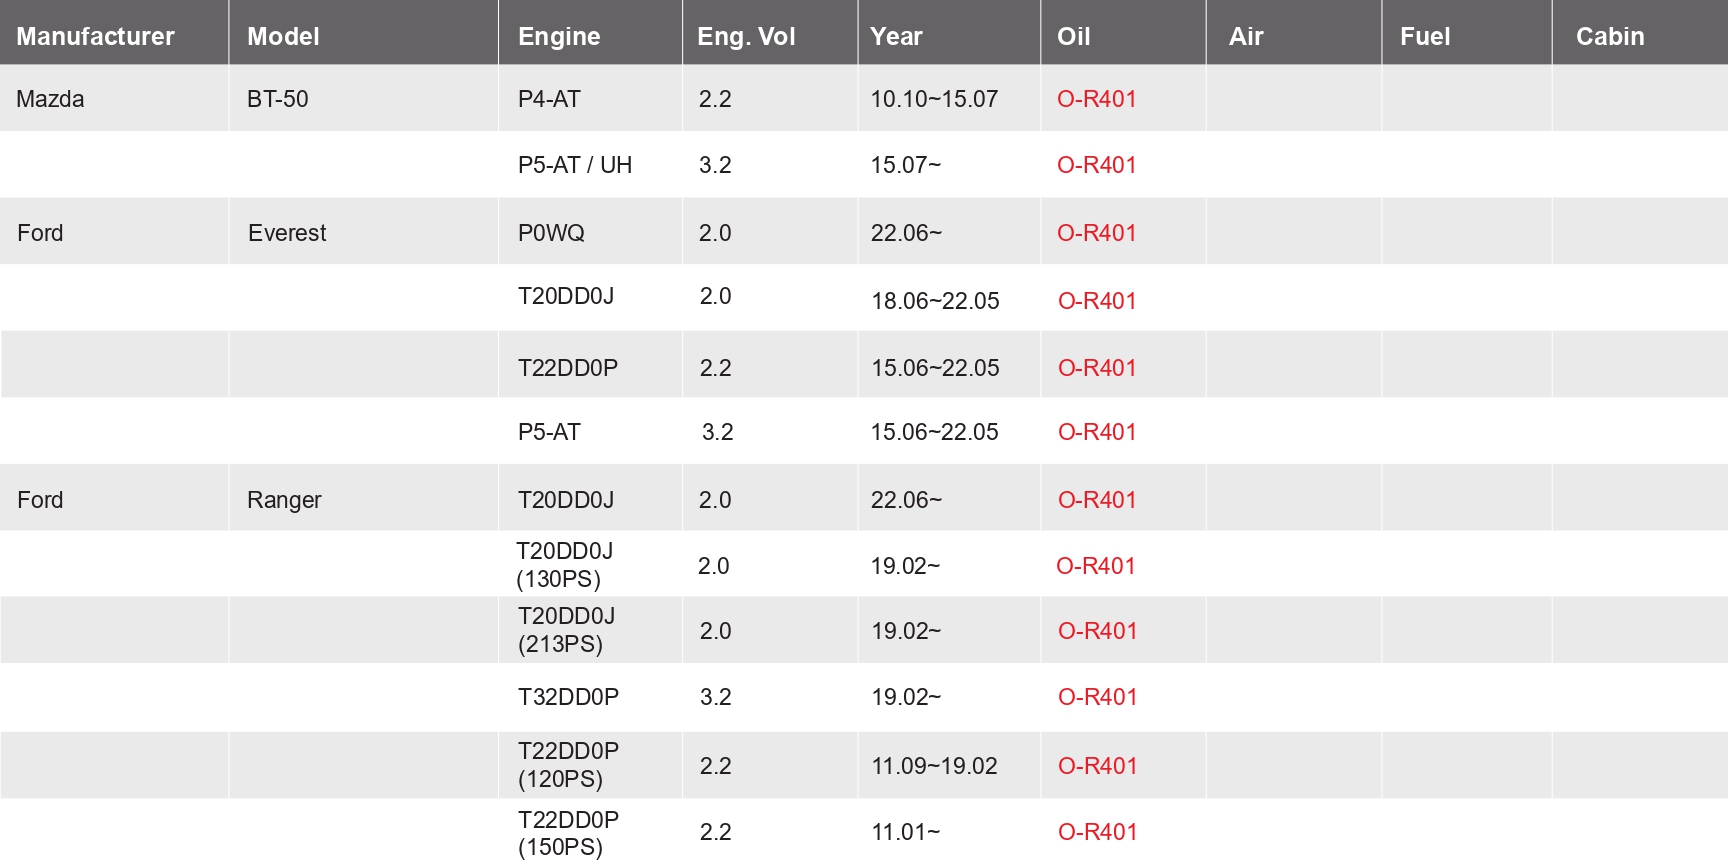Select the year 10.10~15.07 cell
Image resolution: width=1728 pixels, height=866 pixels.
click(x=934, y=99)
